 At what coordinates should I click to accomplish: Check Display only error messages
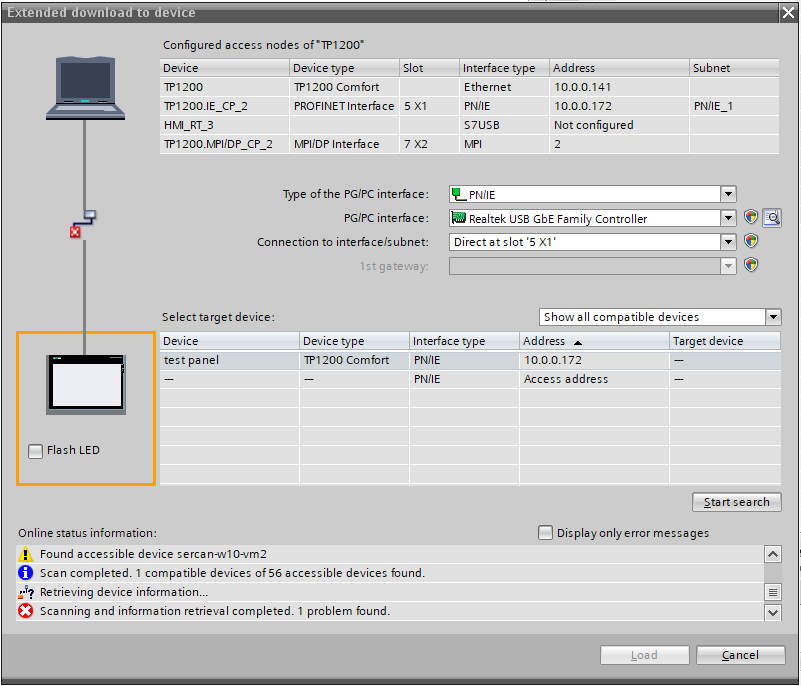coord(545,533)
